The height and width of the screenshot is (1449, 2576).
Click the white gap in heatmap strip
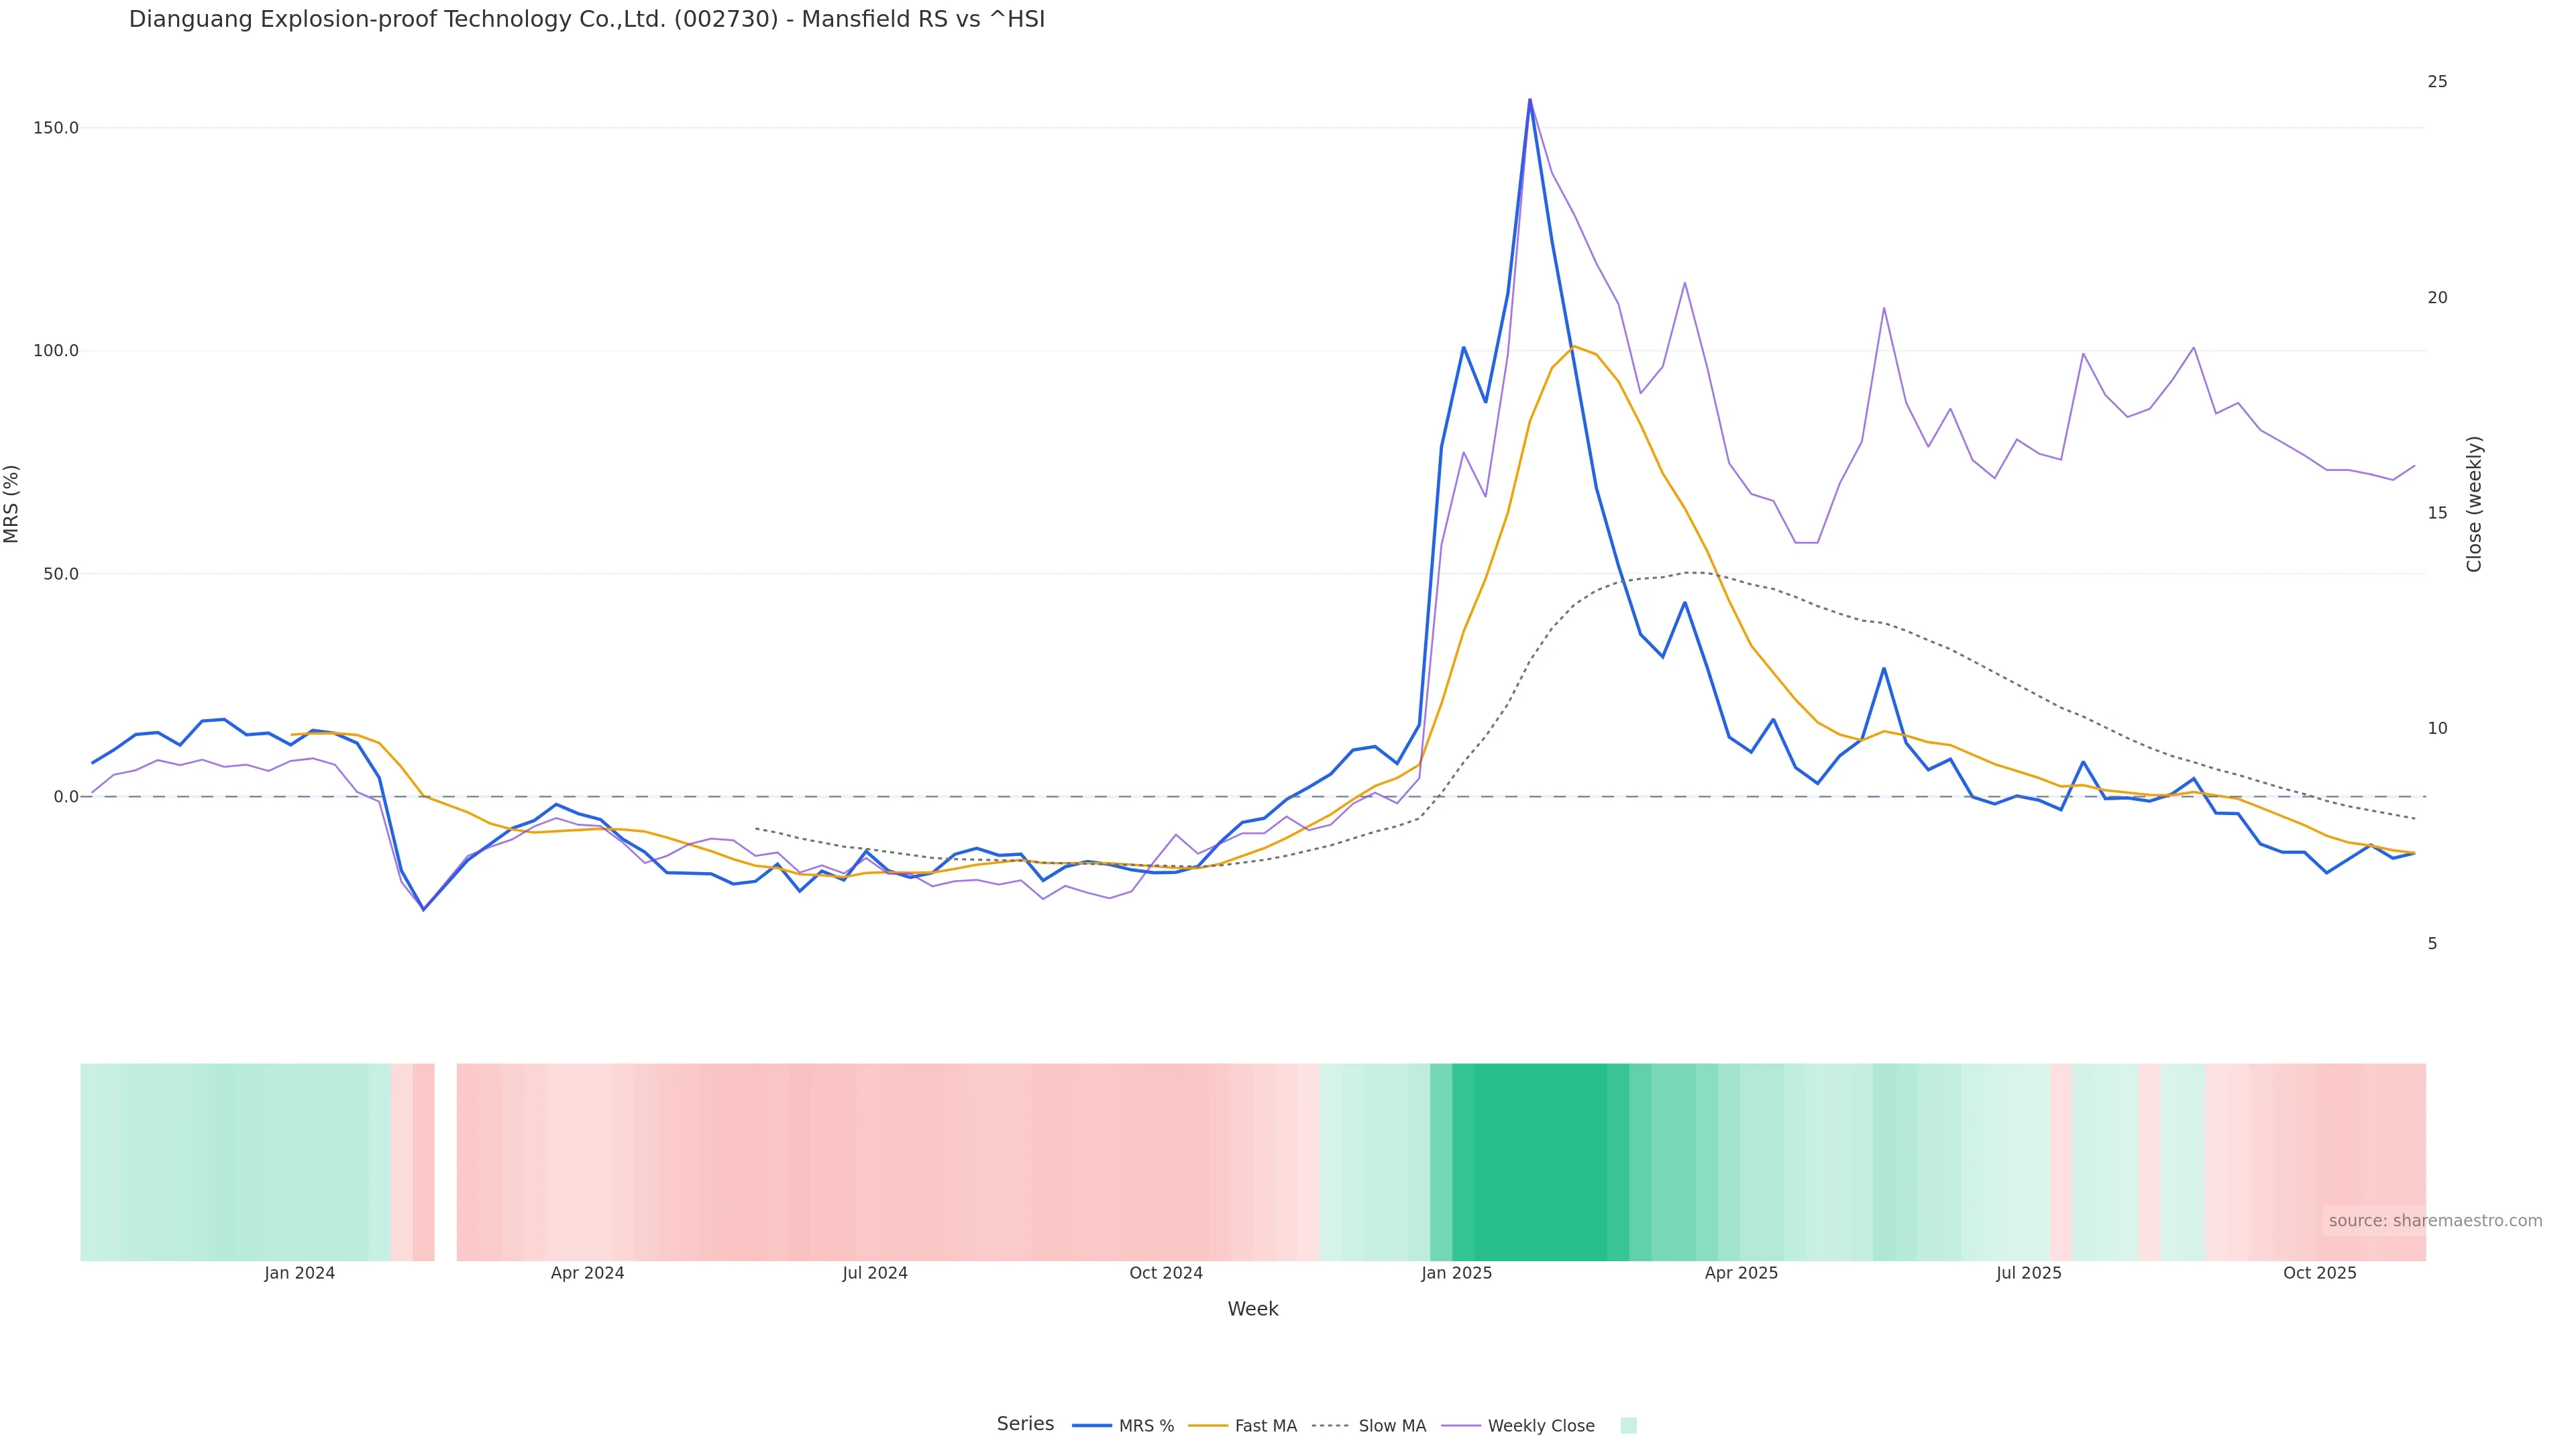point(446,1162)
